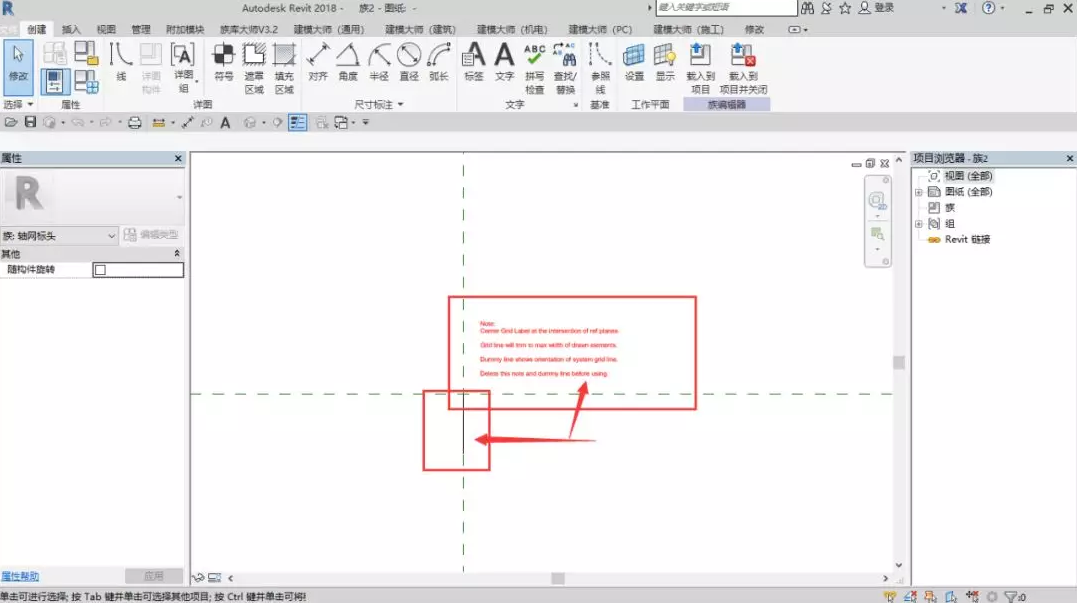Switch to the 插入 ribbon tab
The width and height of the screenshot is (1077, 603).
tap(71, 30)
